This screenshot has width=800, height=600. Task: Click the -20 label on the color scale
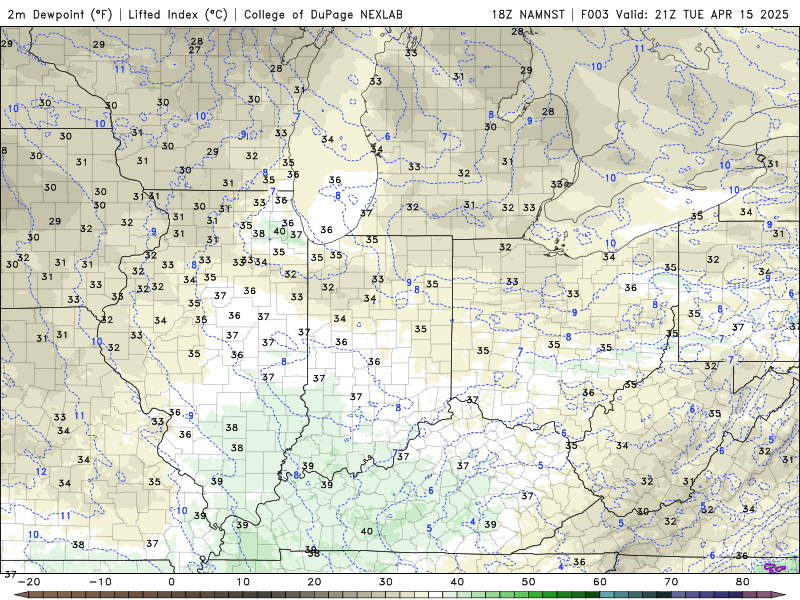point(29,582)
